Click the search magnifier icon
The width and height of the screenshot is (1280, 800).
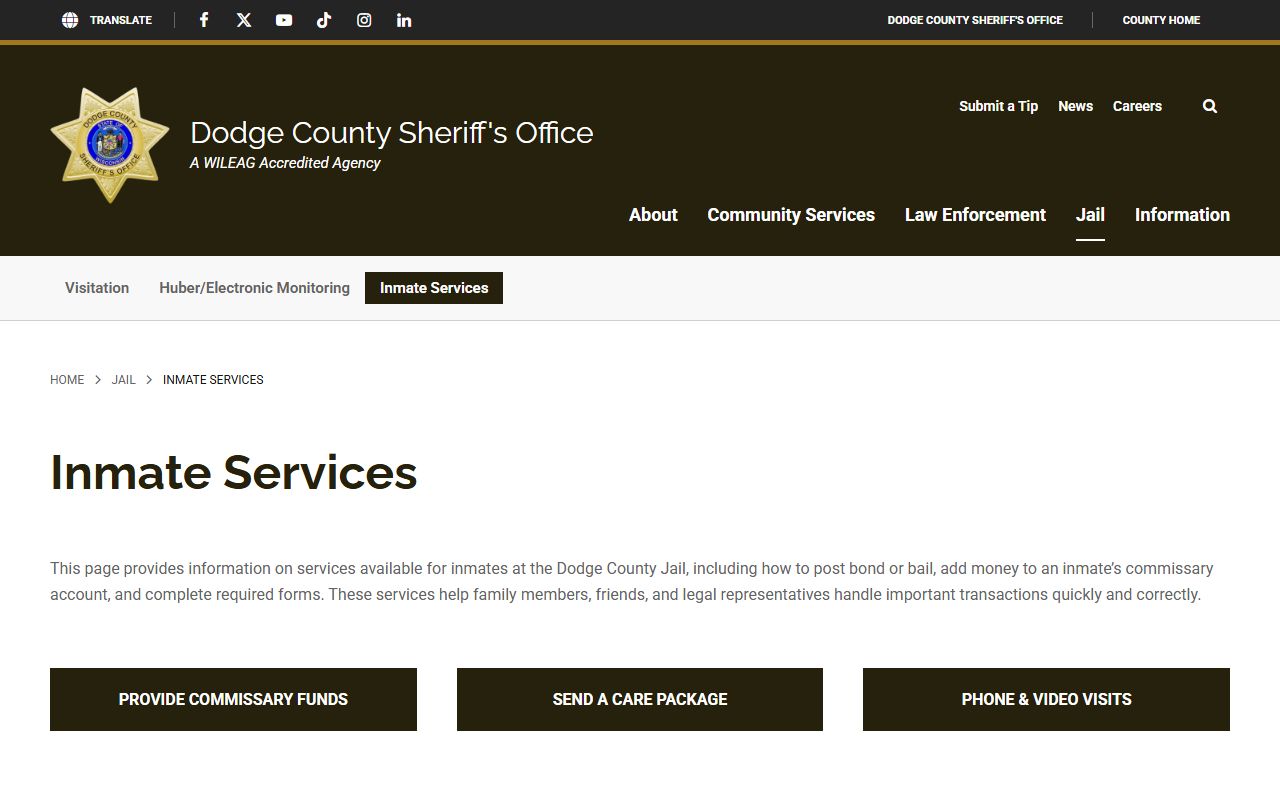(x=1210, y=106)
